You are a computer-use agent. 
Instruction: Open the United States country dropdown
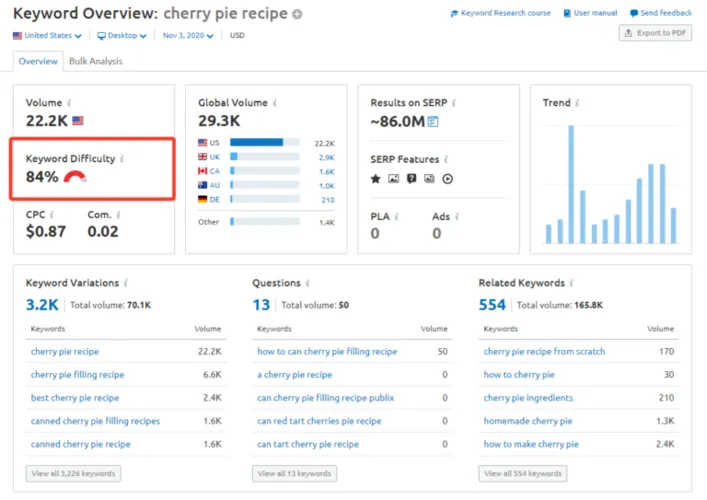click(x=47, y=36)
